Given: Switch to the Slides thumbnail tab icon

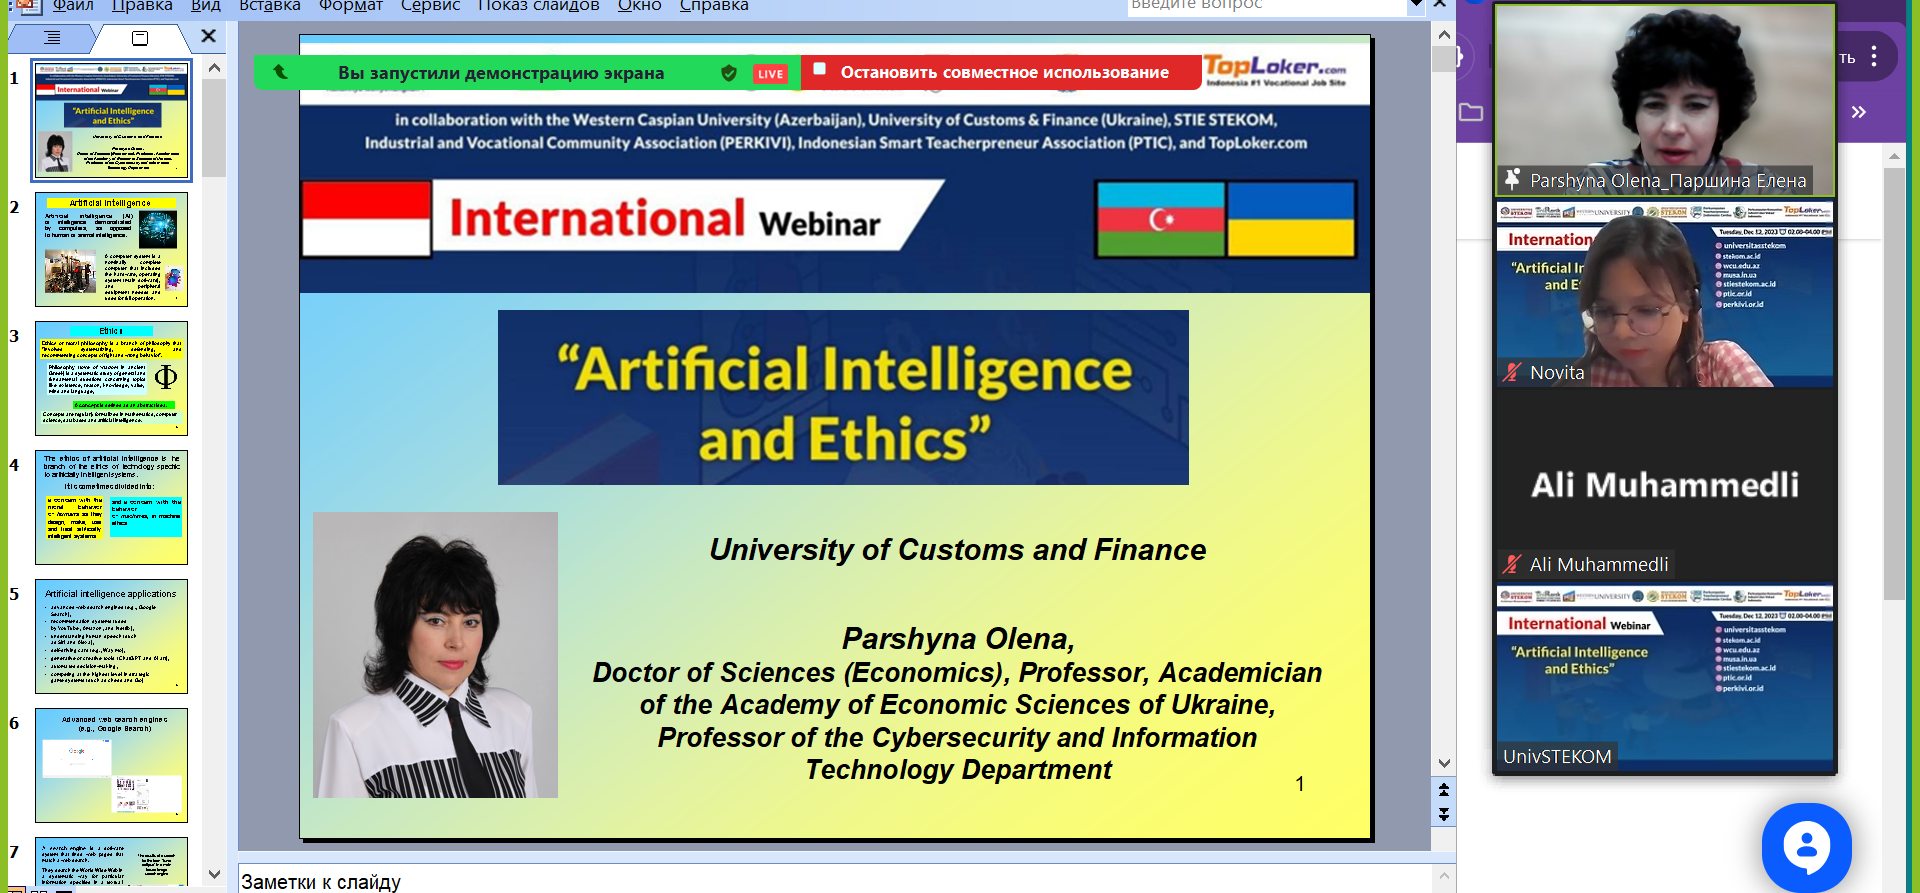Looking at the screenshot, I should coord(140,38).
